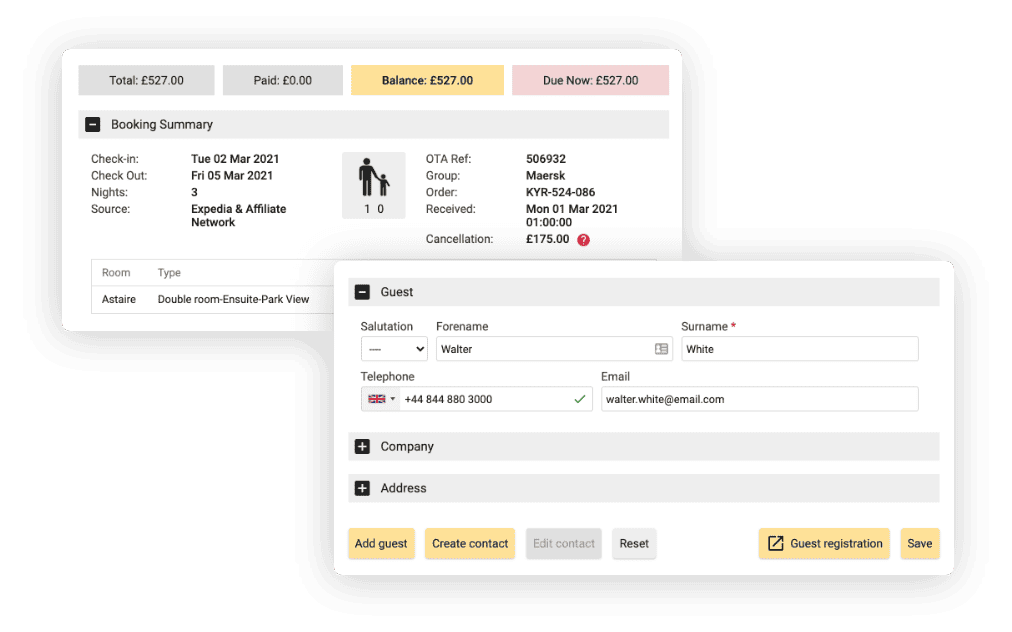Click the adult and child occupancy icon
Image resolution: width=1012 pixels, height=632 pixels.
click(x=374, y=185)
